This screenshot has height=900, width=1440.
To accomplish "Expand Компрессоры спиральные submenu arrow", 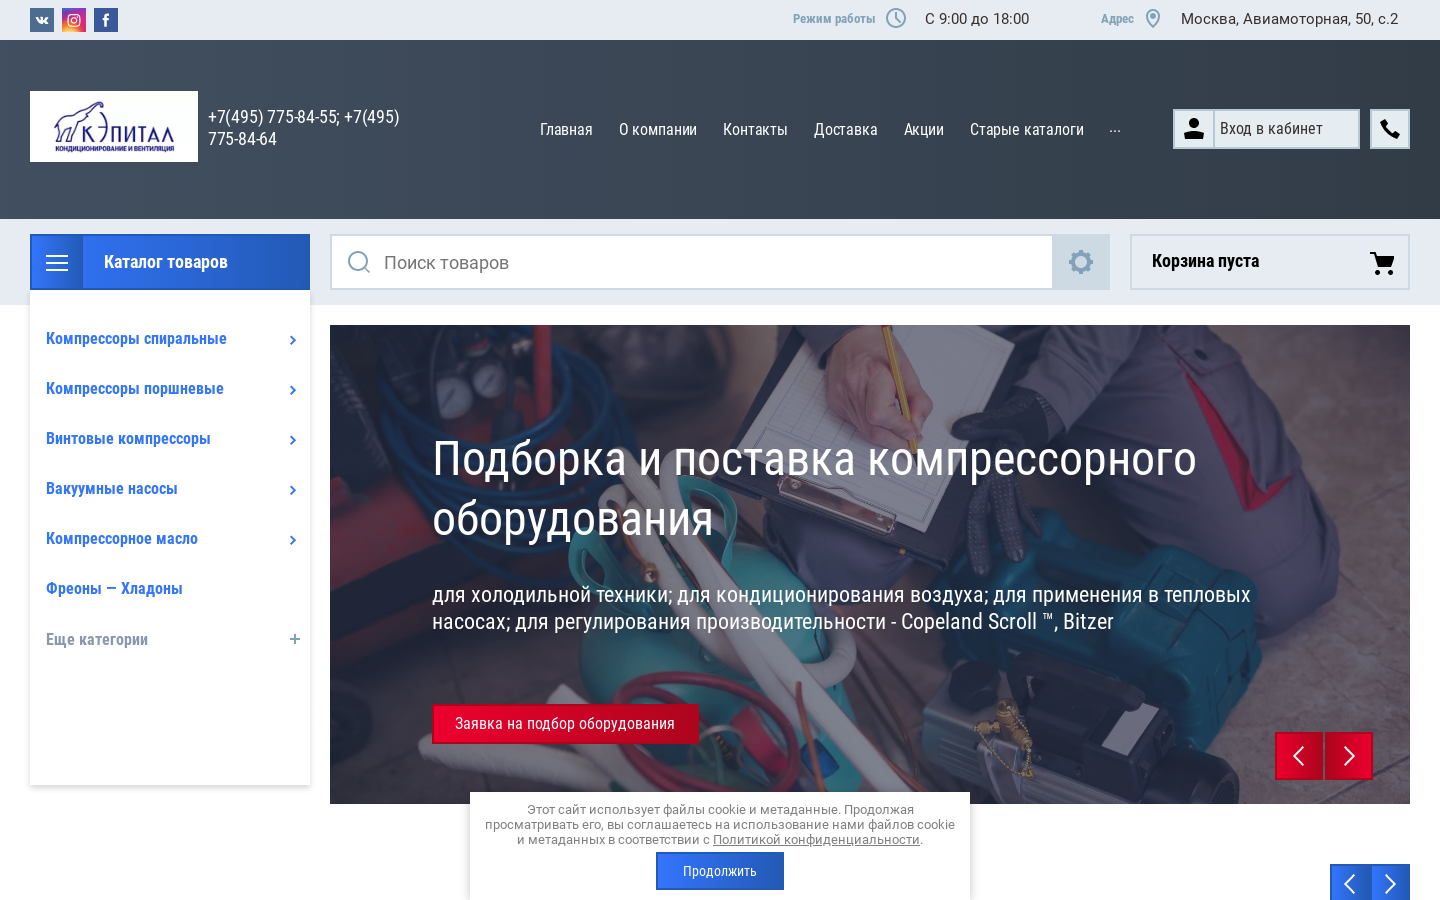I will 293,340.
